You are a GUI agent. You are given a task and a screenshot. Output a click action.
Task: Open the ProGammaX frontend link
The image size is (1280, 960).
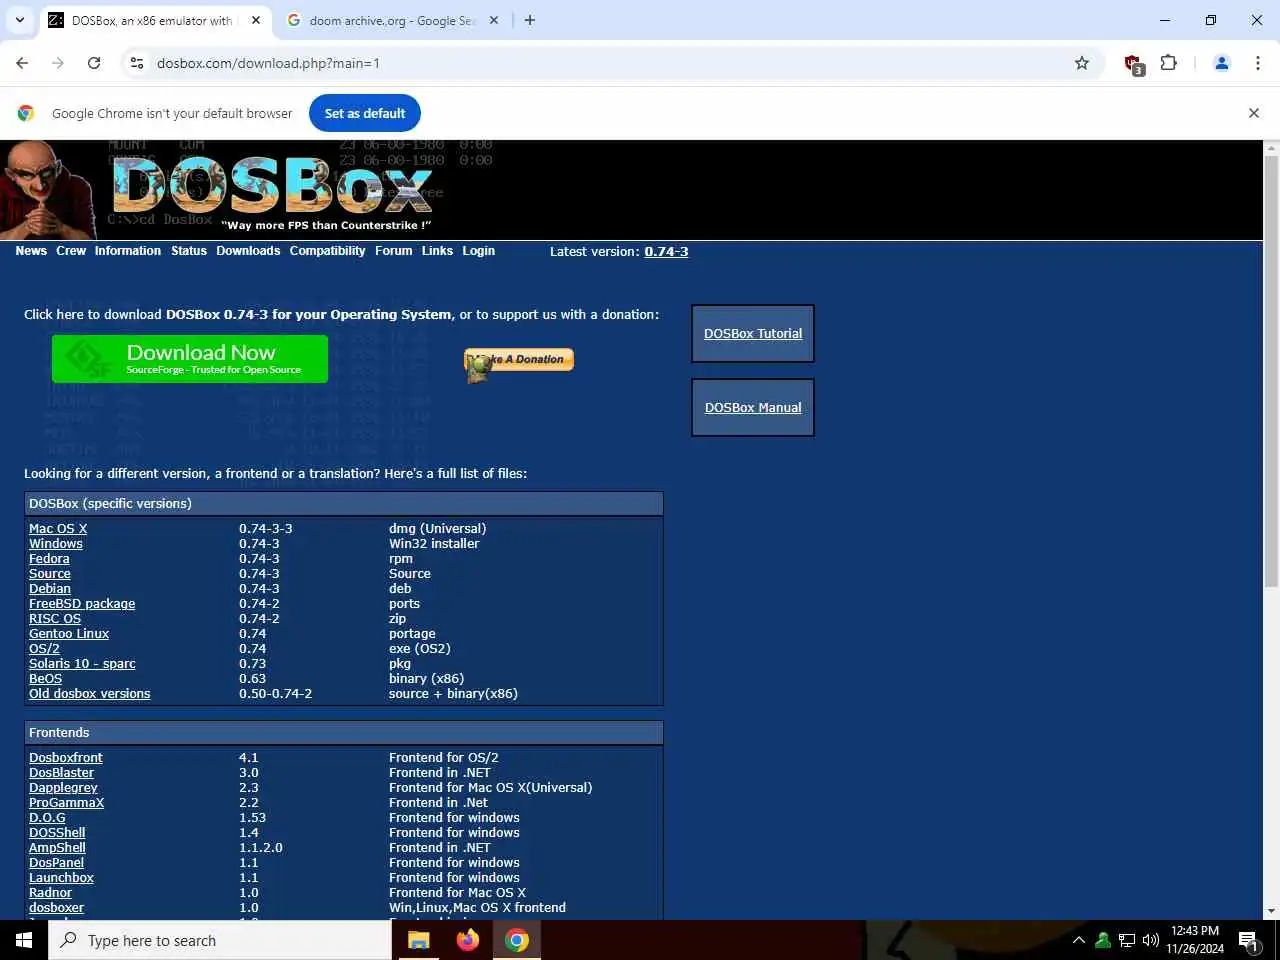point(66,803)
